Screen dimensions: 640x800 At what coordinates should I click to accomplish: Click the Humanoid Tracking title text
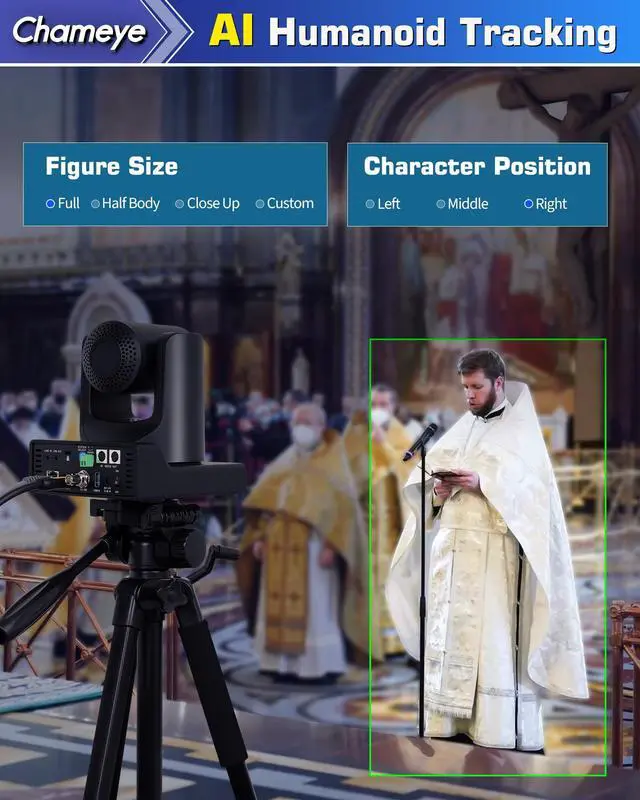[x=442, y=32]
